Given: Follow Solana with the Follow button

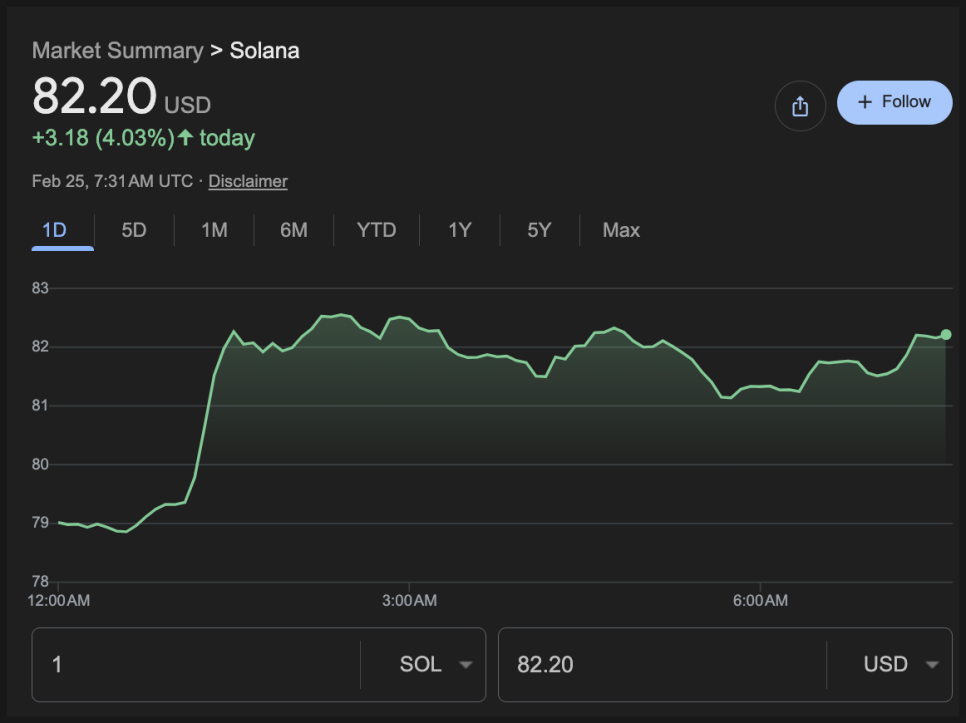Looking at the screenshot, I should 894,102.
